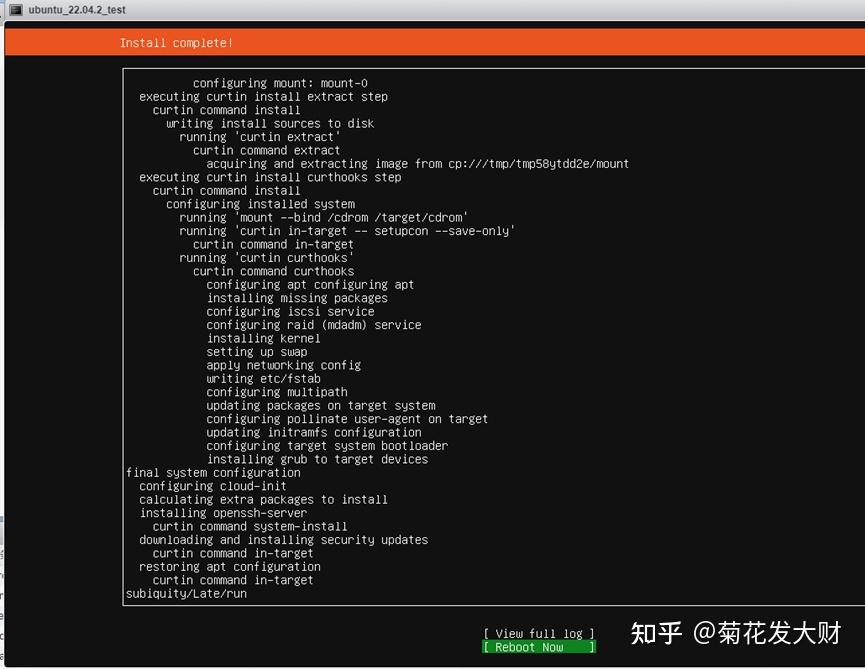Click line calculating extra packages to install
This screenshot has height=669, width=865.
pyautogui.click(x=263, y=500)
